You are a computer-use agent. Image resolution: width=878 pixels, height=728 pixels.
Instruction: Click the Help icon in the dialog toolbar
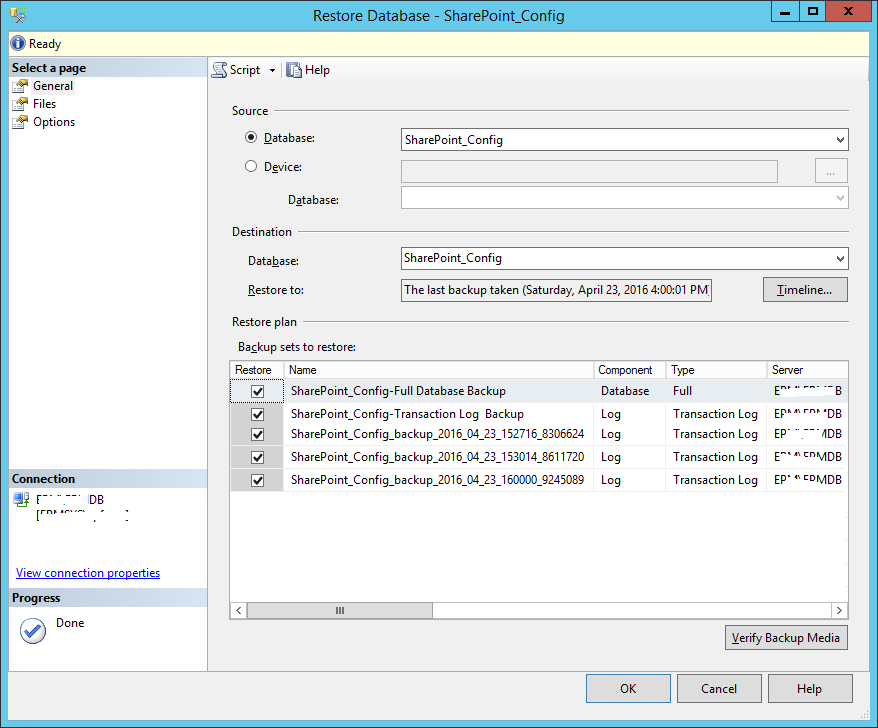pos(294,69)
